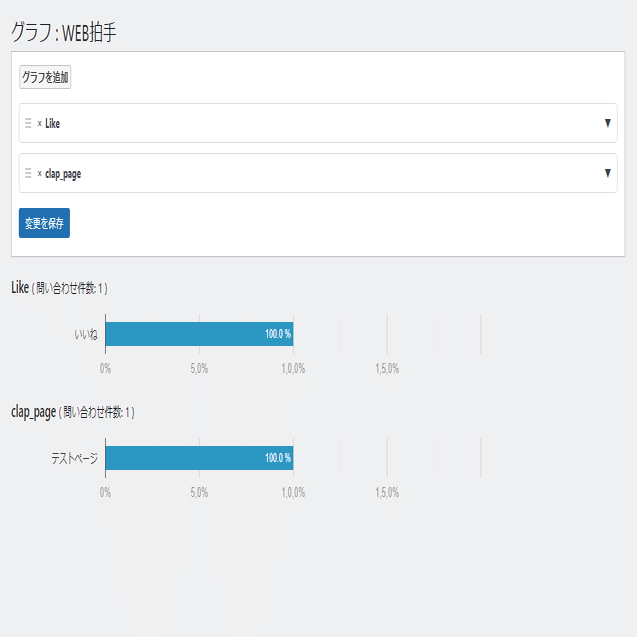Click the テストページ label beside the chart bar

(x=75, y=458)
